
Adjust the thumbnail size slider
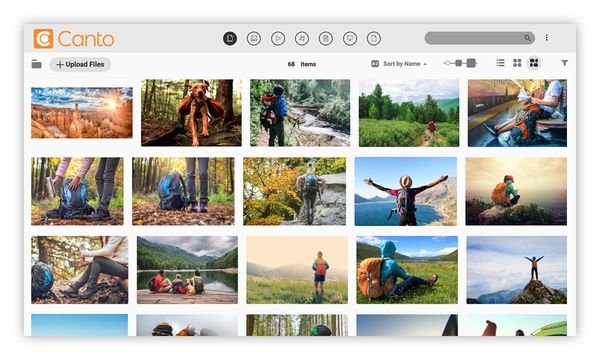[x=460, y=63]
